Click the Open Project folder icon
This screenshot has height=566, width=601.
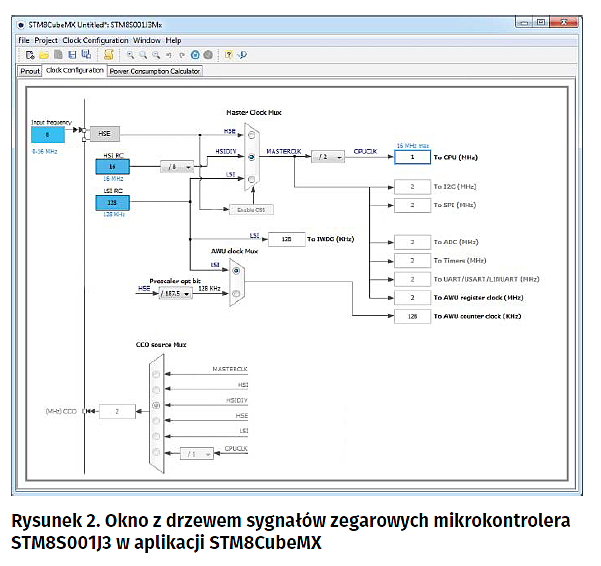click(44, 55)
